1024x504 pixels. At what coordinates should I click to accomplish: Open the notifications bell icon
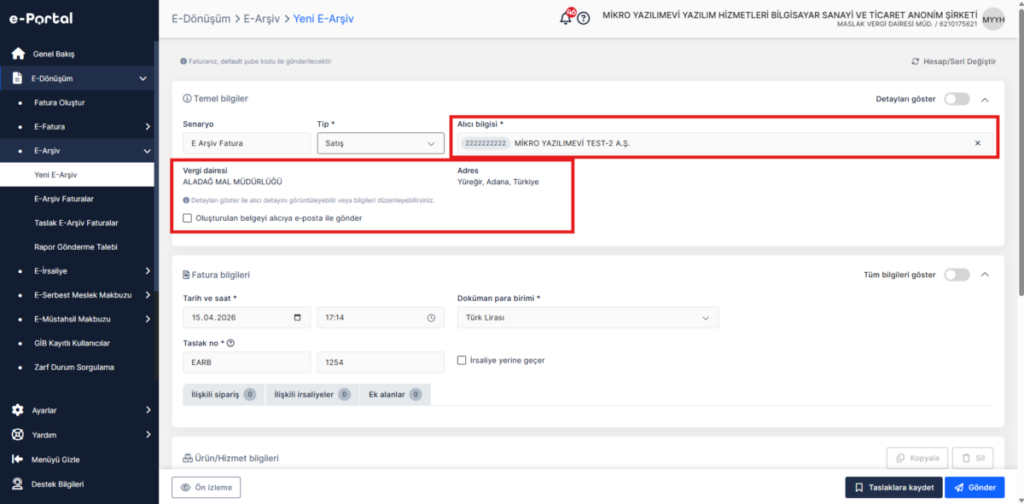(566, 18)
